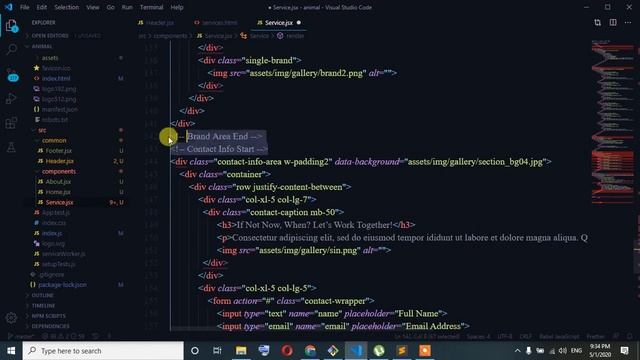Image resolution: width=640 pixels, height=360 pixels.
Task: Click the volume icon in system tray
Action: coord(563,351)
